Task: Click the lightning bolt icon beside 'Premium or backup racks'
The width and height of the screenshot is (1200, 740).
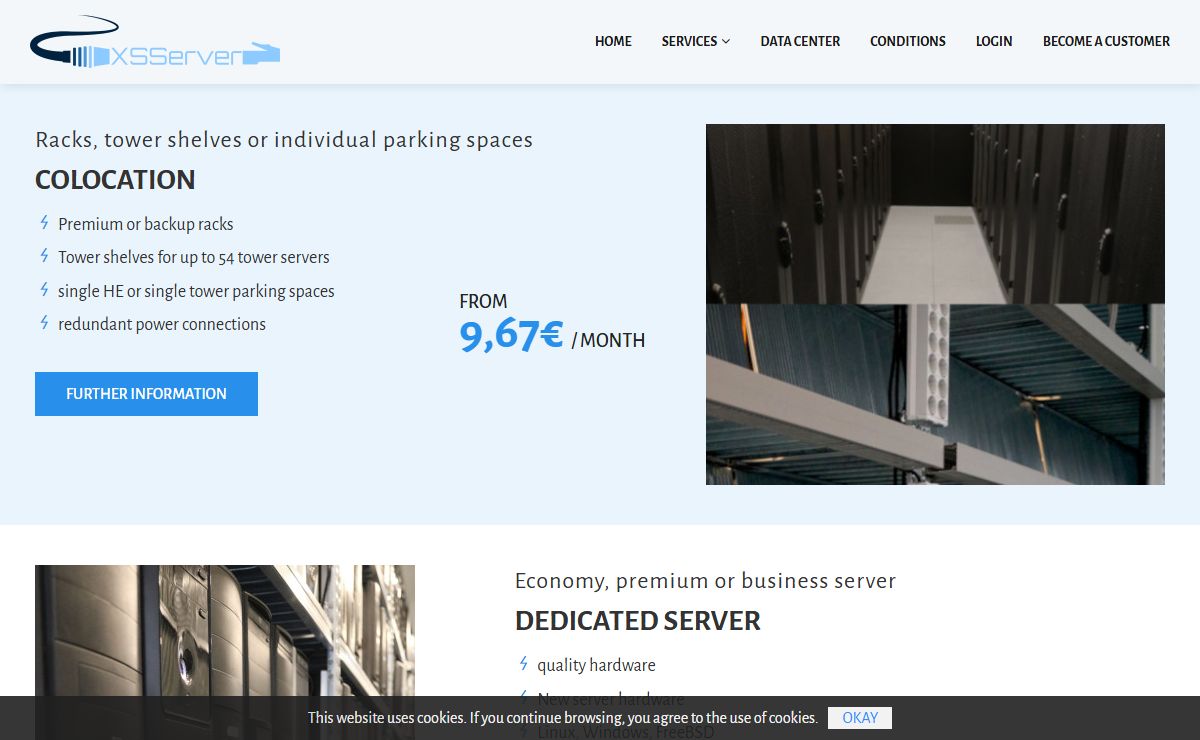Action: (44, 223)
